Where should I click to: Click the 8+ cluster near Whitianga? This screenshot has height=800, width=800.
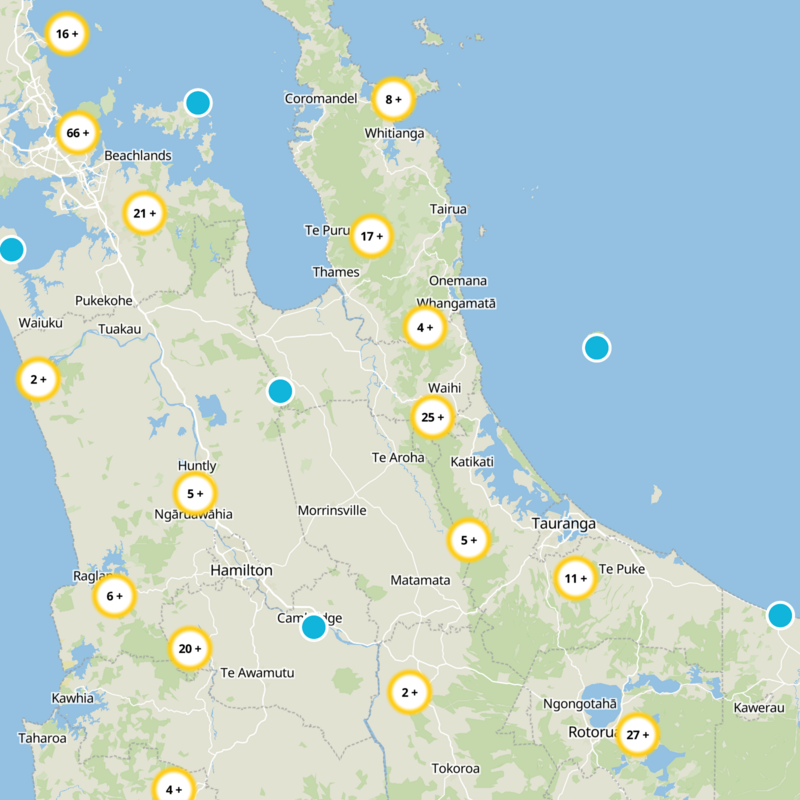(393, 99)
